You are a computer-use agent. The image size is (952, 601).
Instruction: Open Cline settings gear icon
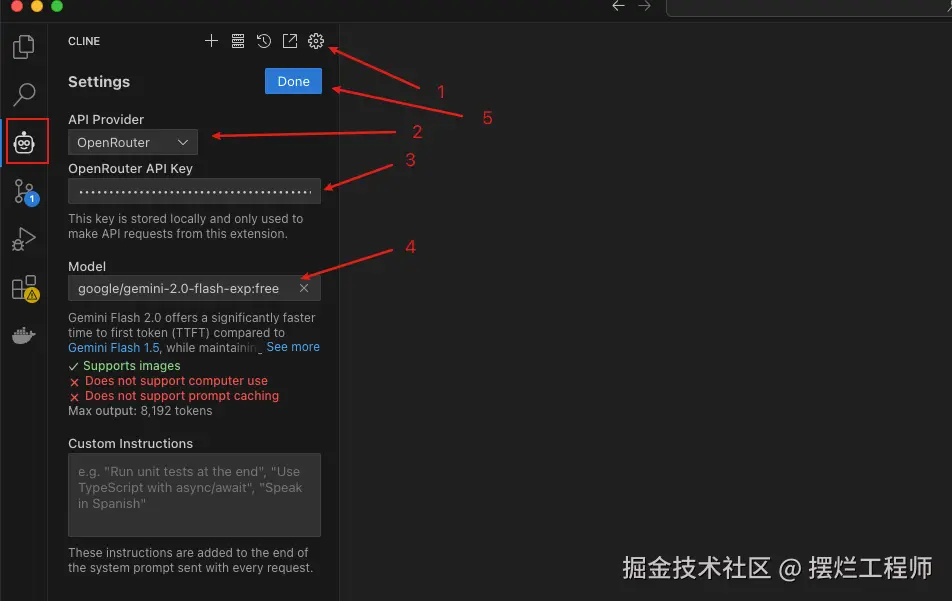click(x=316, y=41)
